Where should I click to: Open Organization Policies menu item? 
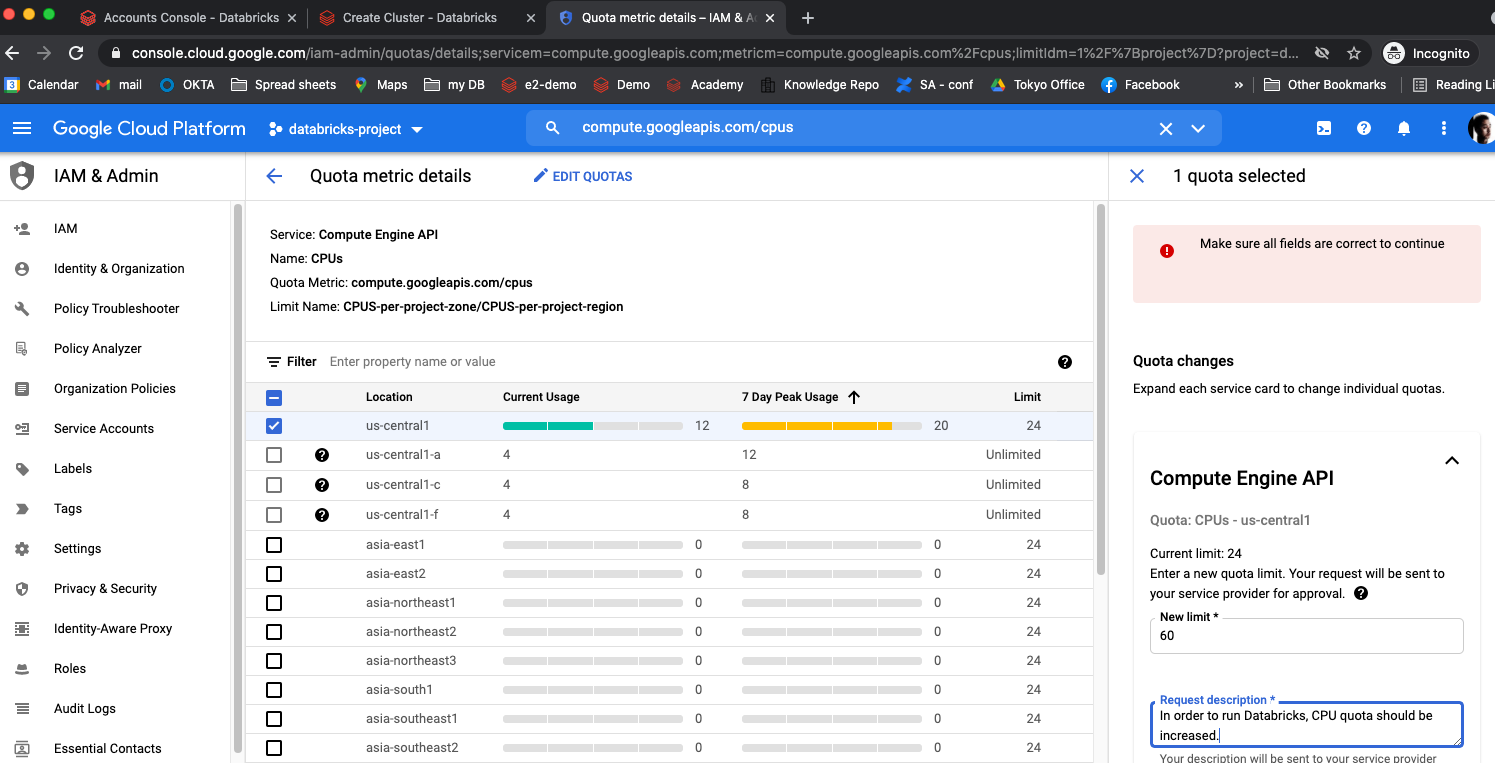[115, 389]
